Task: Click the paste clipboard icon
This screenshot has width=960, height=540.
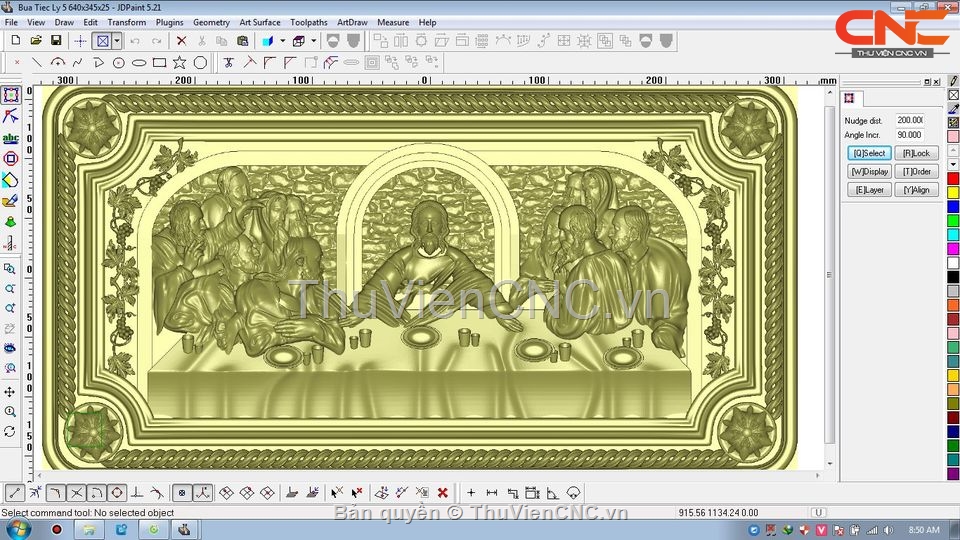Action: pos(242,41)
